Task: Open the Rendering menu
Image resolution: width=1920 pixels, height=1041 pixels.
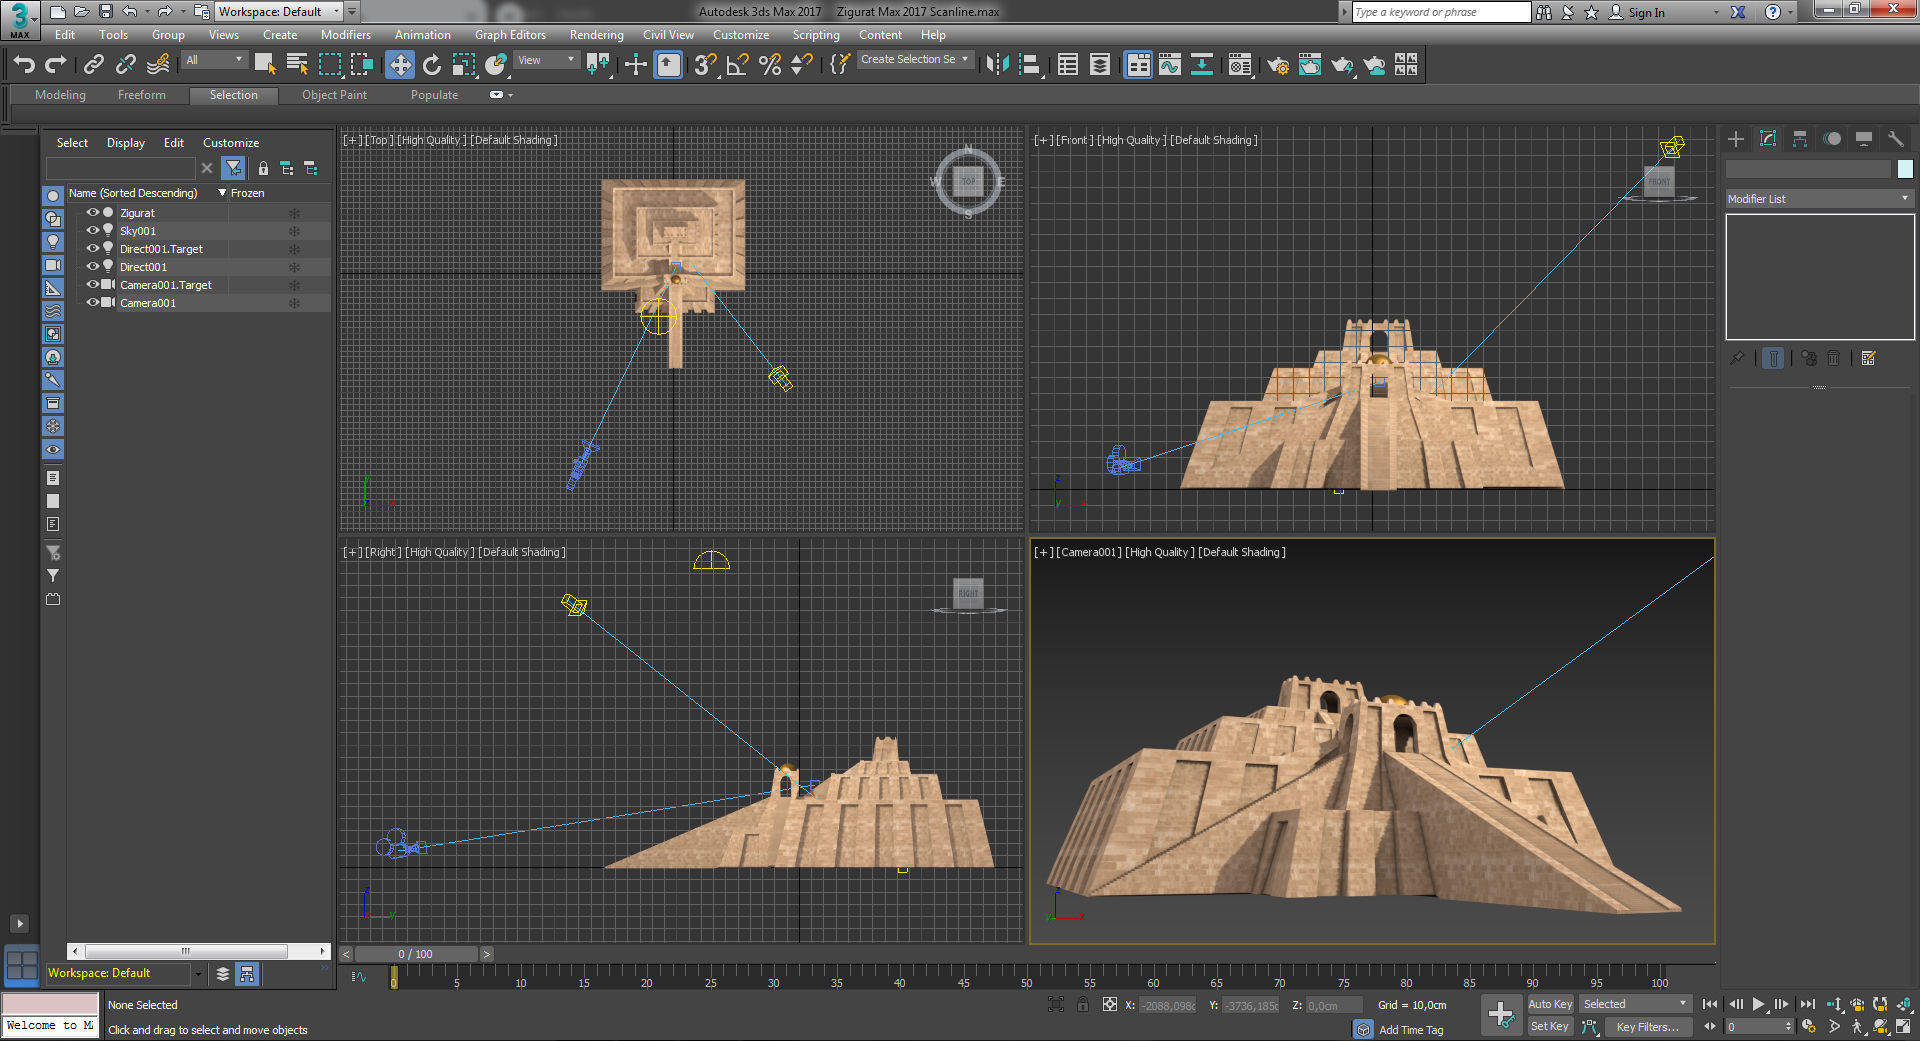Action: pyautogui.click(x=596, y=35)
